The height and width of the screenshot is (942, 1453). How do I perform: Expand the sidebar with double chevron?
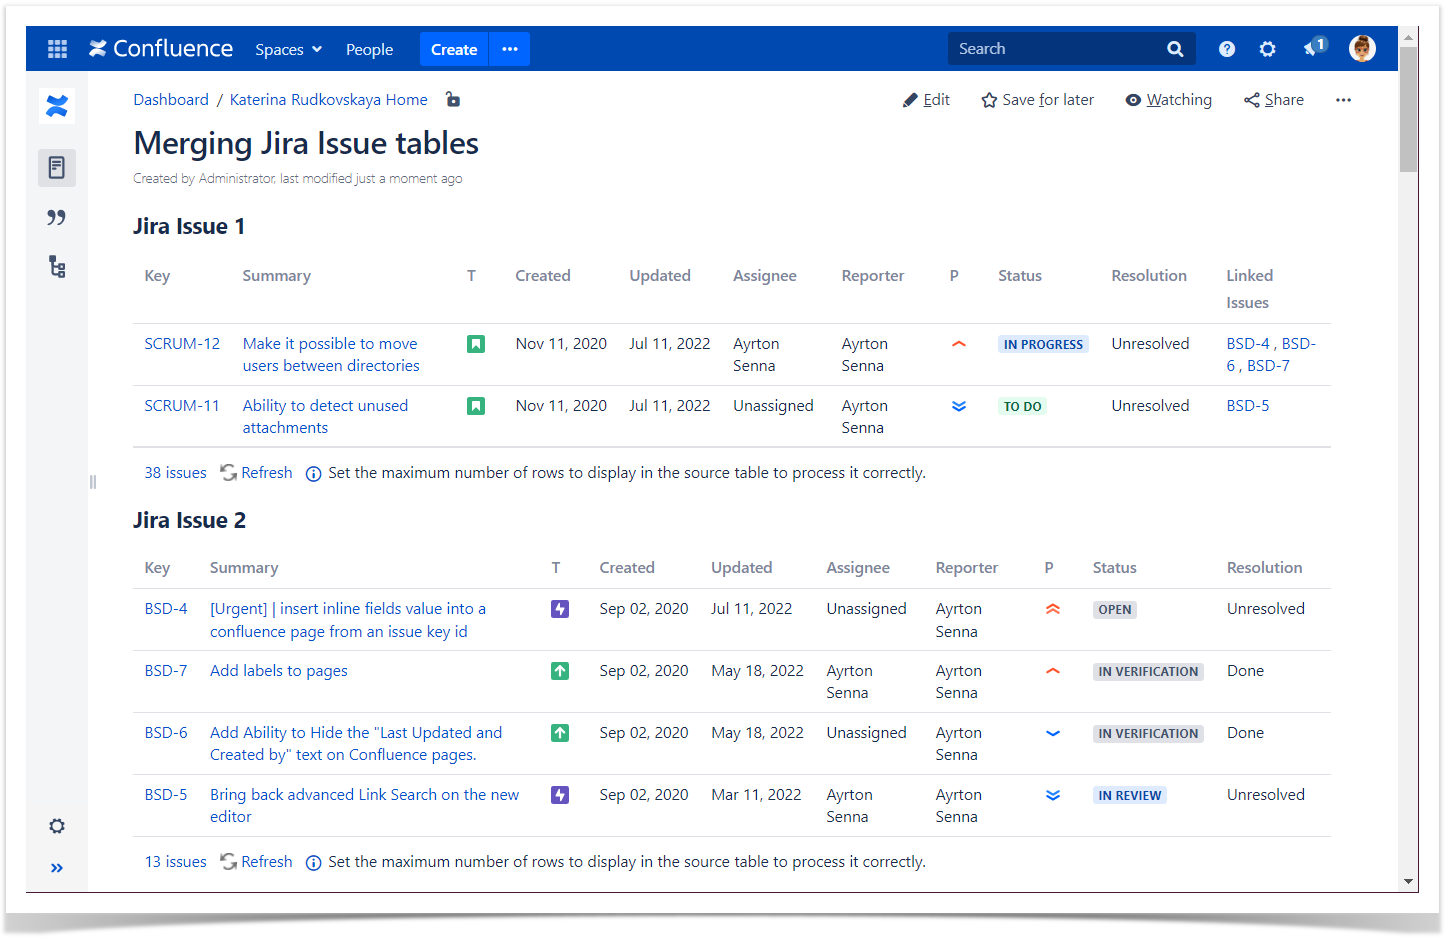(x=57, y=868)
